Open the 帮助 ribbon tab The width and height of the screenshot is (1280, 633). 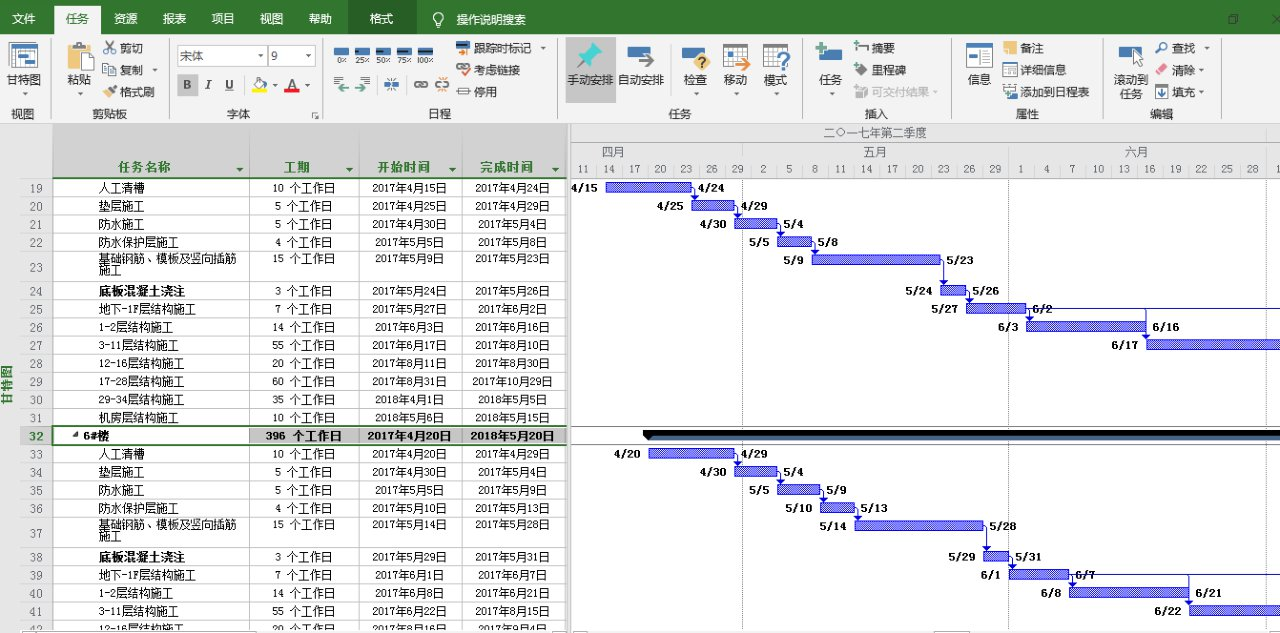pyautogui.click(x=320, y=19)
